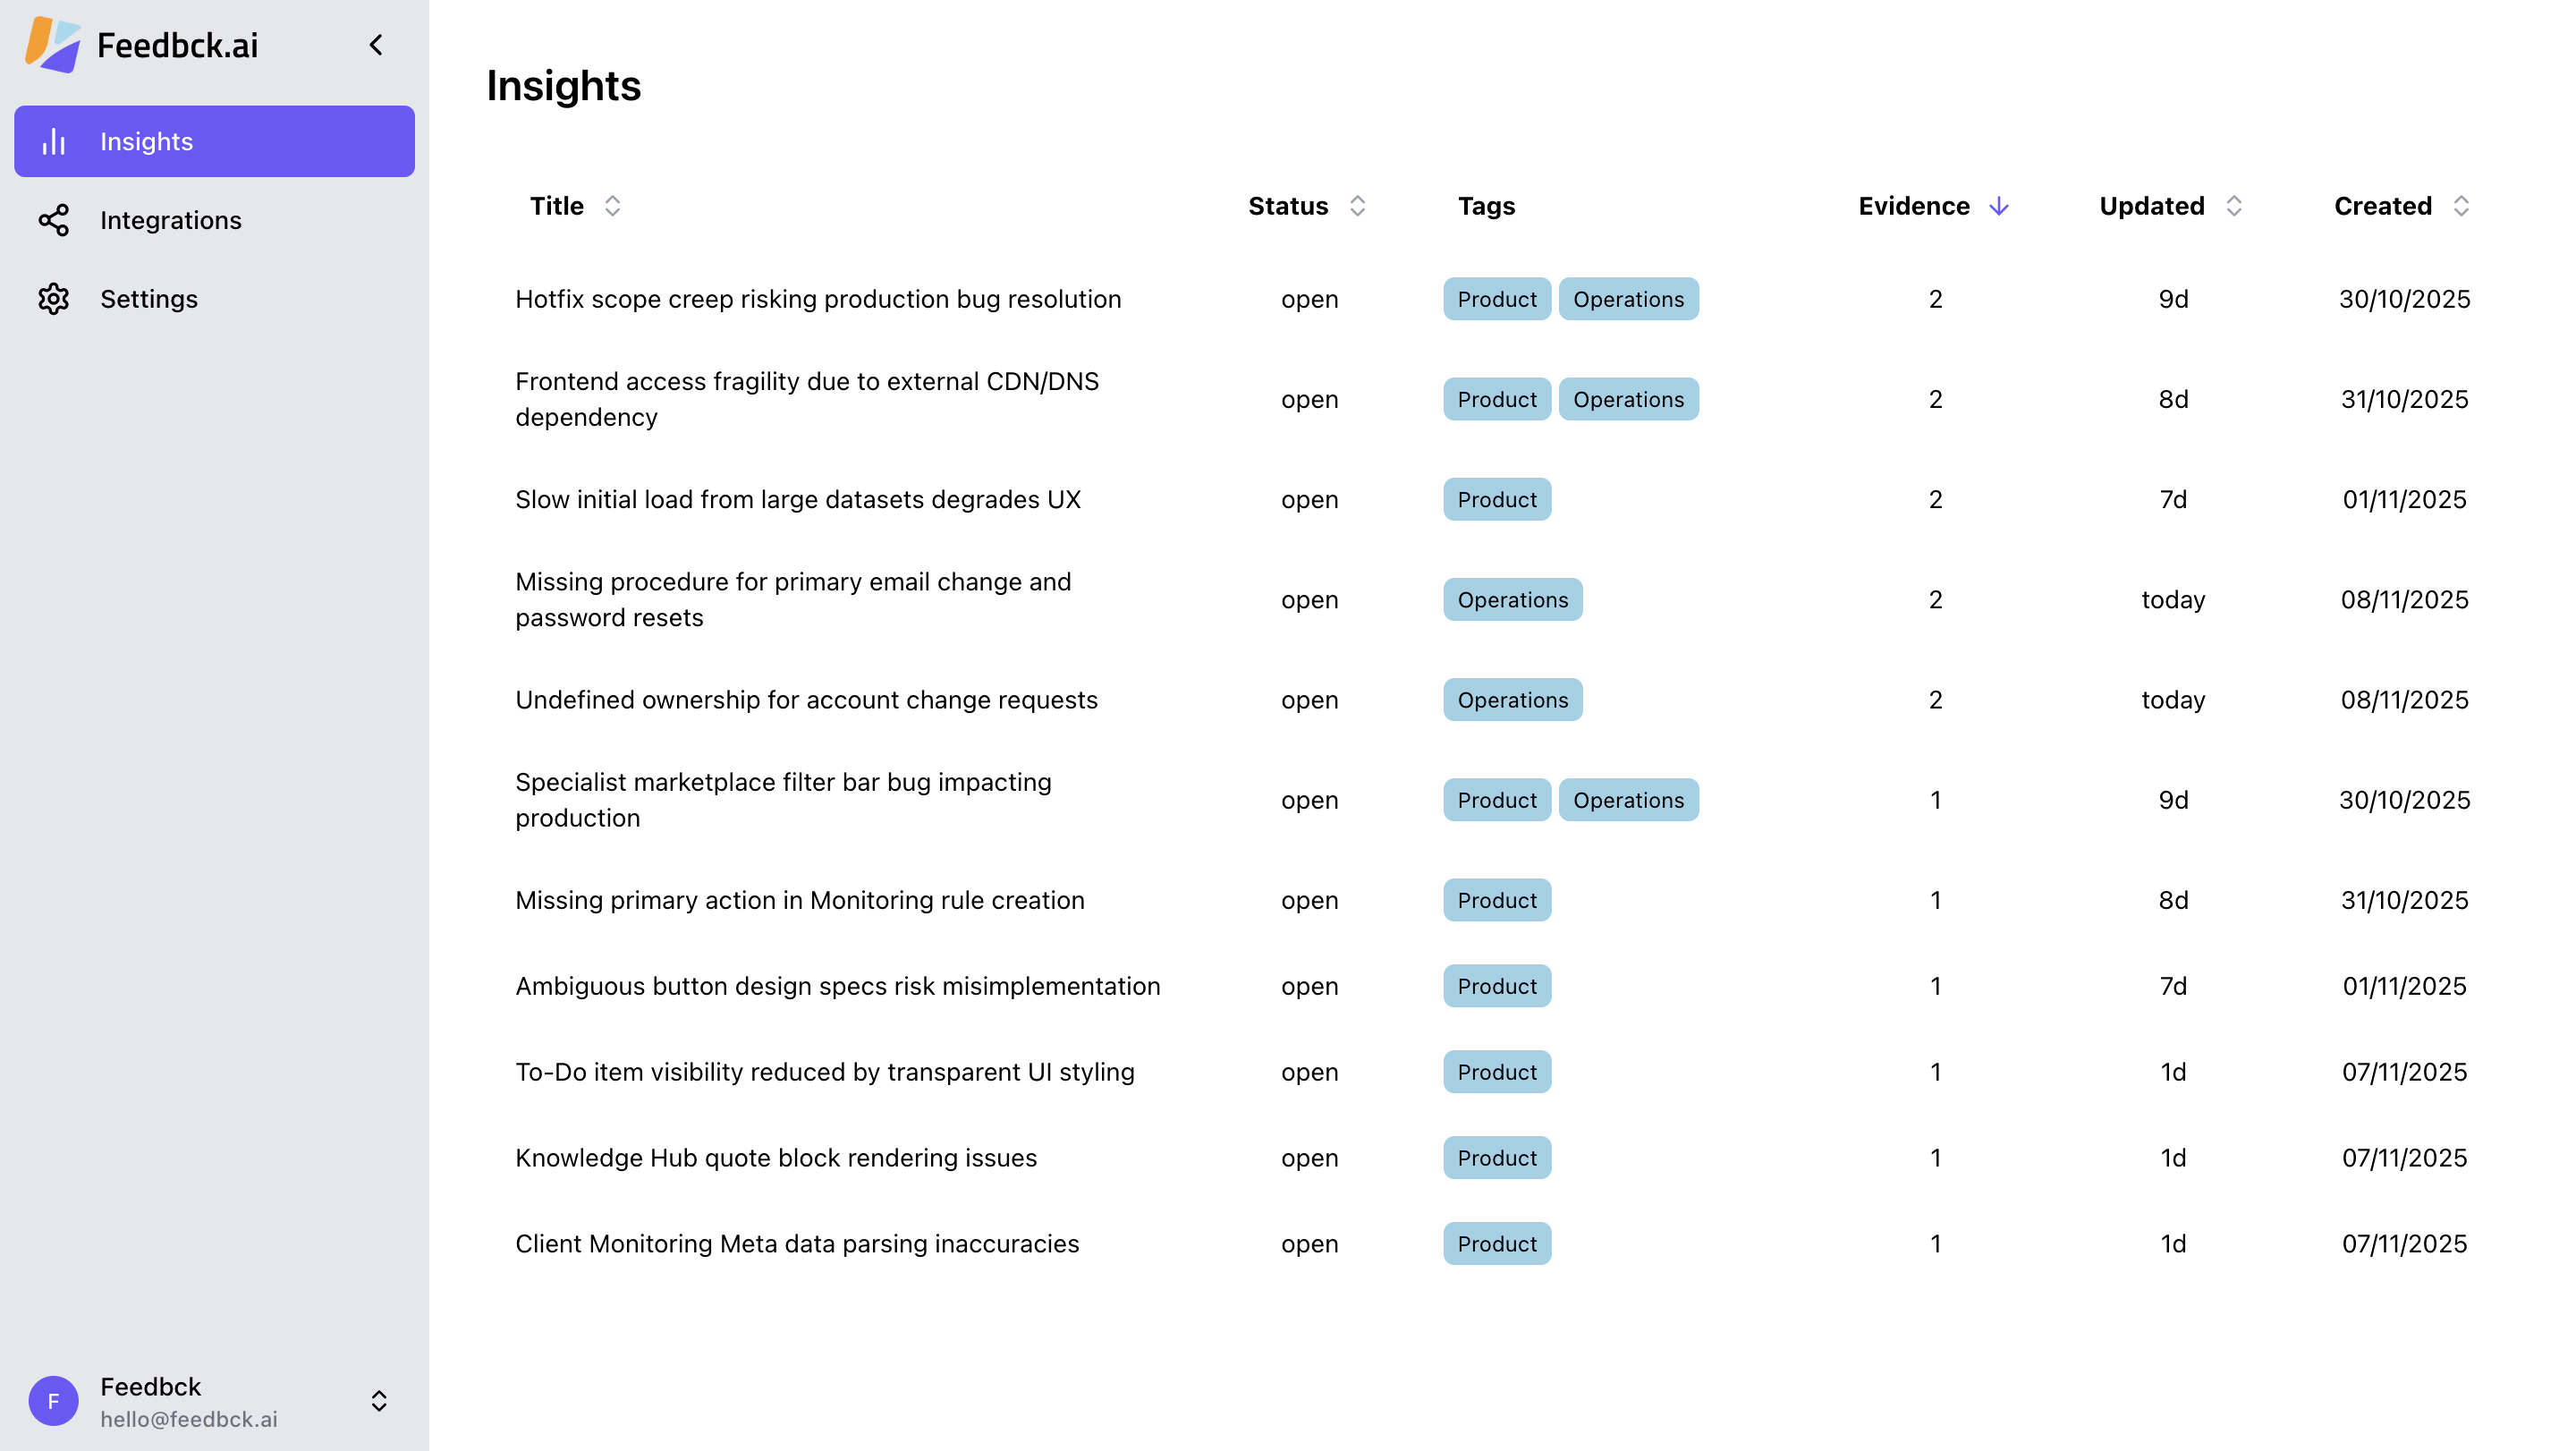Screen dimensions: 2576x1451
Task: Click the Title column sort icon
Action: click(612, 206)
